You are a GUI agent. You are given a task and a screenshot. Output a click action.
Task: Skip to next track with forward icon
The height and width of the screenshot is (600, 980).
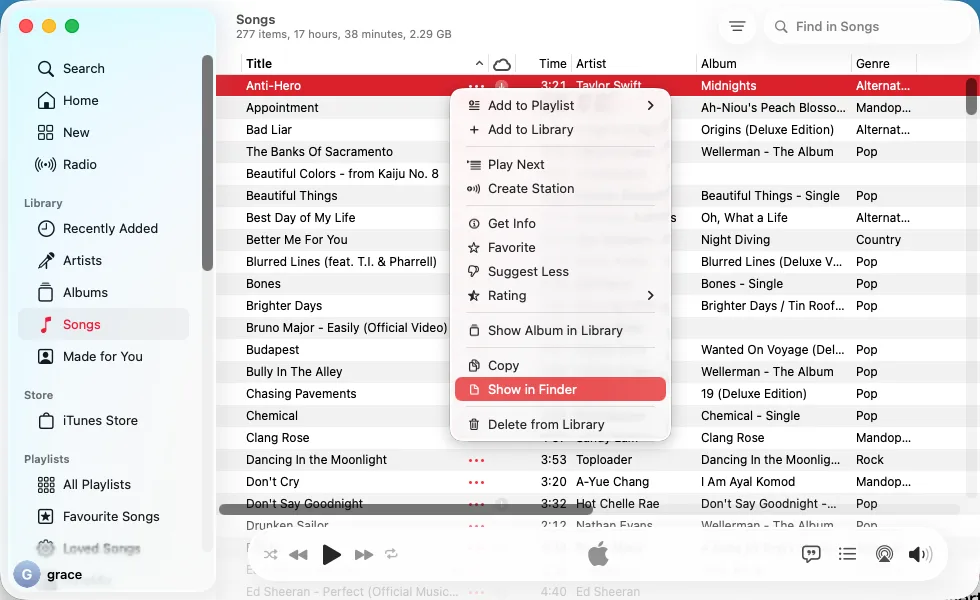coord(364,554)
